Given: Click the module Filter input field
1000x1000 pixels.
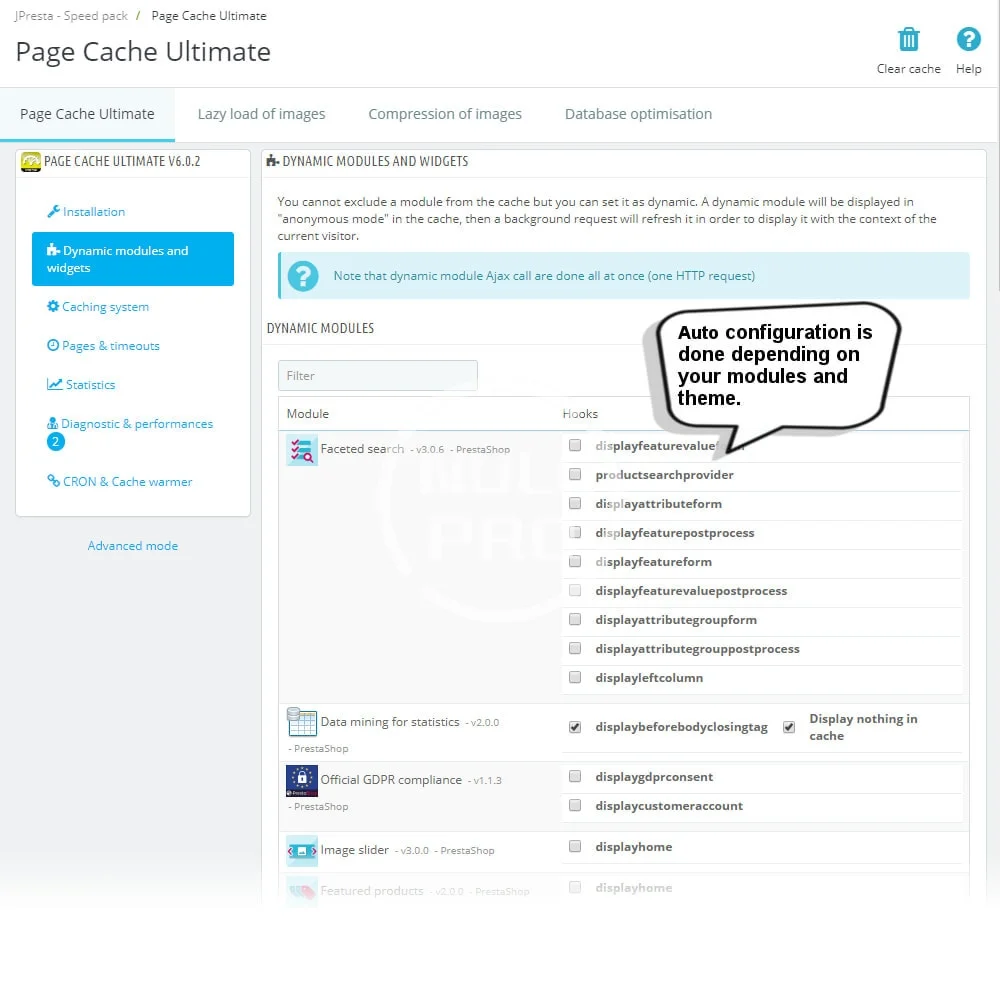Looking at the screenshot, I should pos(377,376).
